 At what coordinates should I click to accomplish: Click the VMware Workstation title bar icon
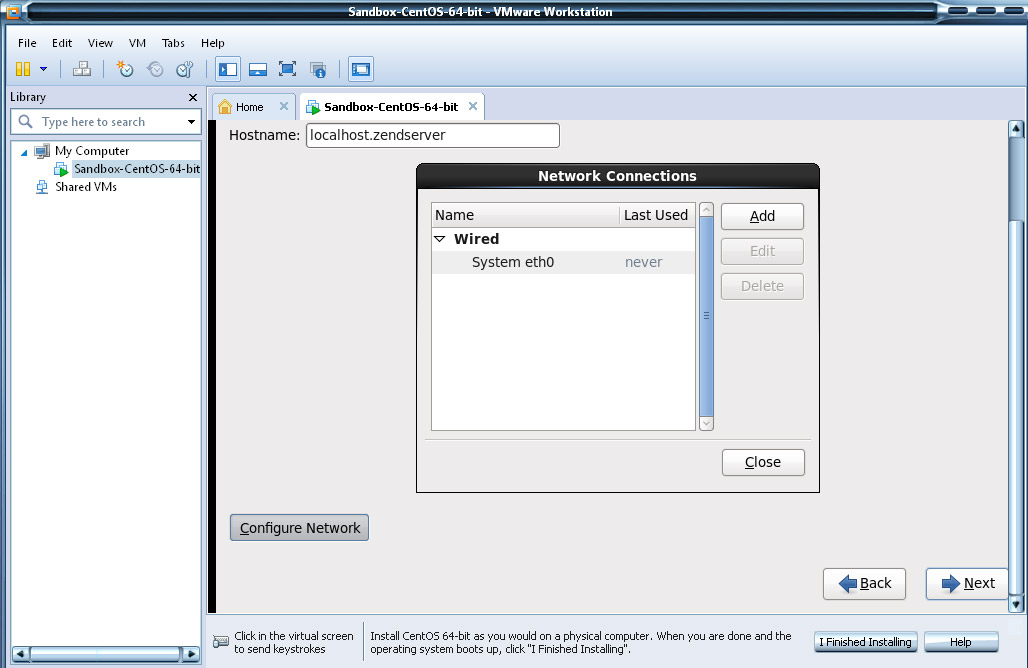coord(14,12)
